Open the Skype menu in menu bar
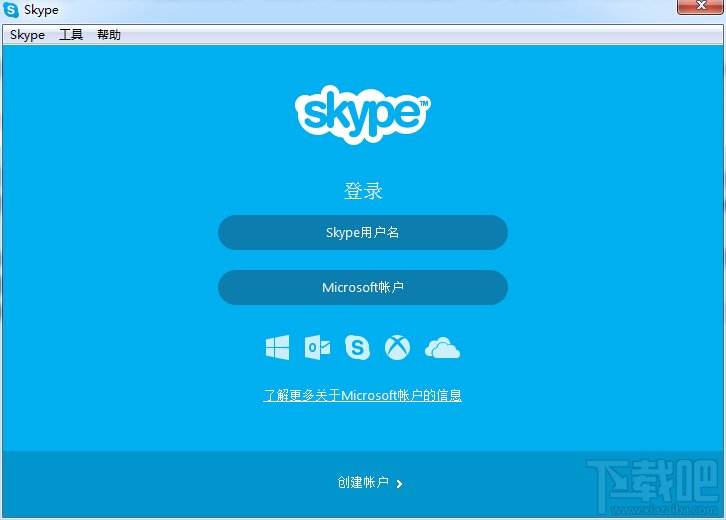 [x=27, y=35]
